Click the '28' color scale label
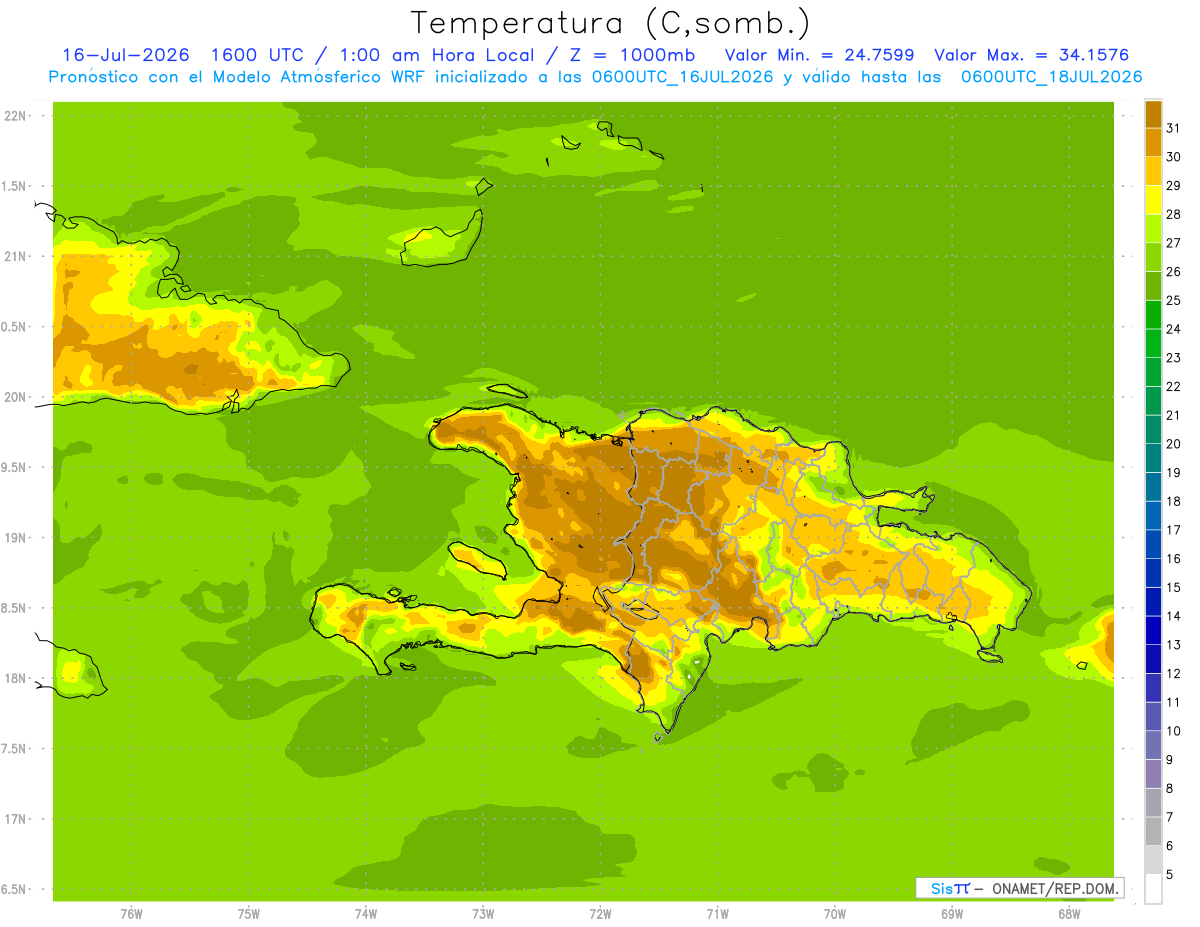 1174,214
